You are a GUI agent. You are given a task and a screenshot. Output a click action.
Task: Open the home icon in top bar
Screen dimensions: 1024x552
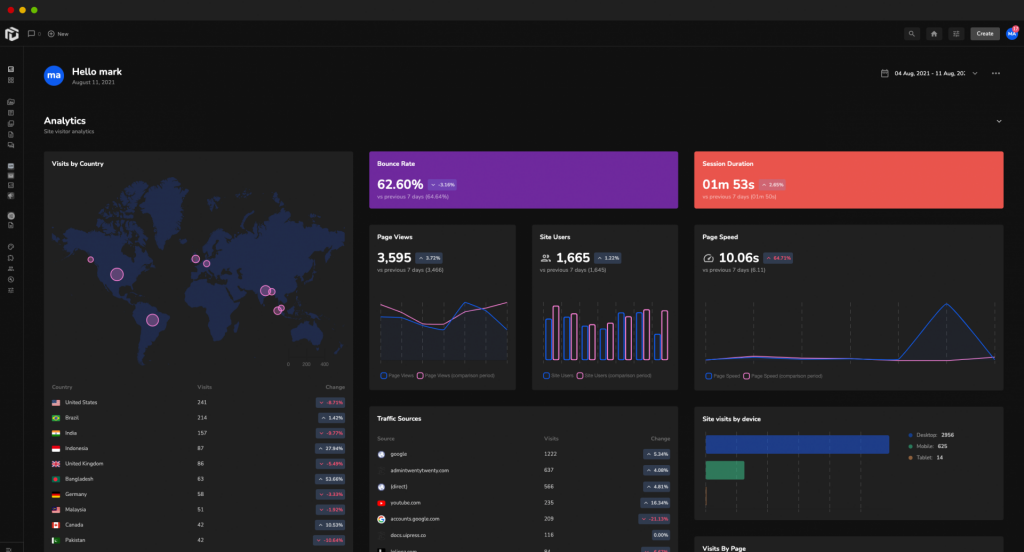(x=934, y=34)
